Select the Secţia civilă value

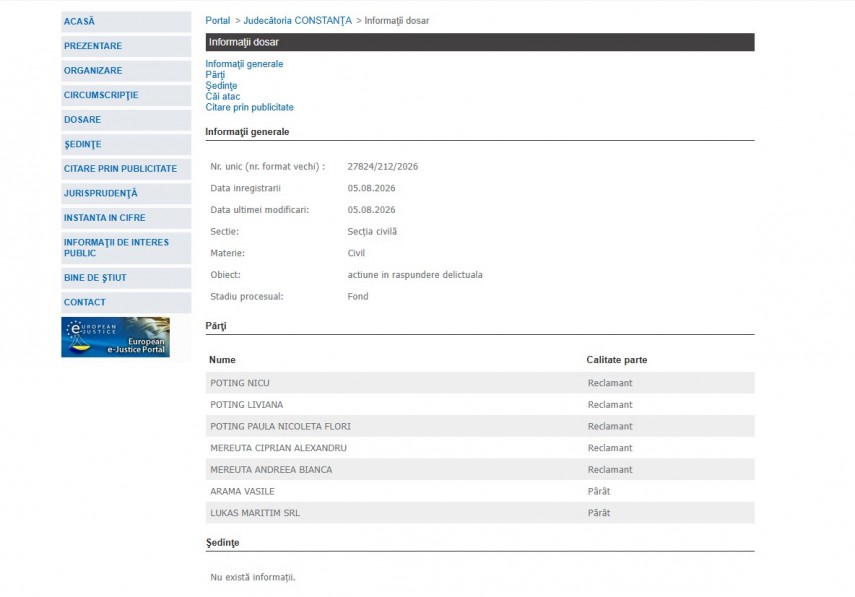coord(372,232)
